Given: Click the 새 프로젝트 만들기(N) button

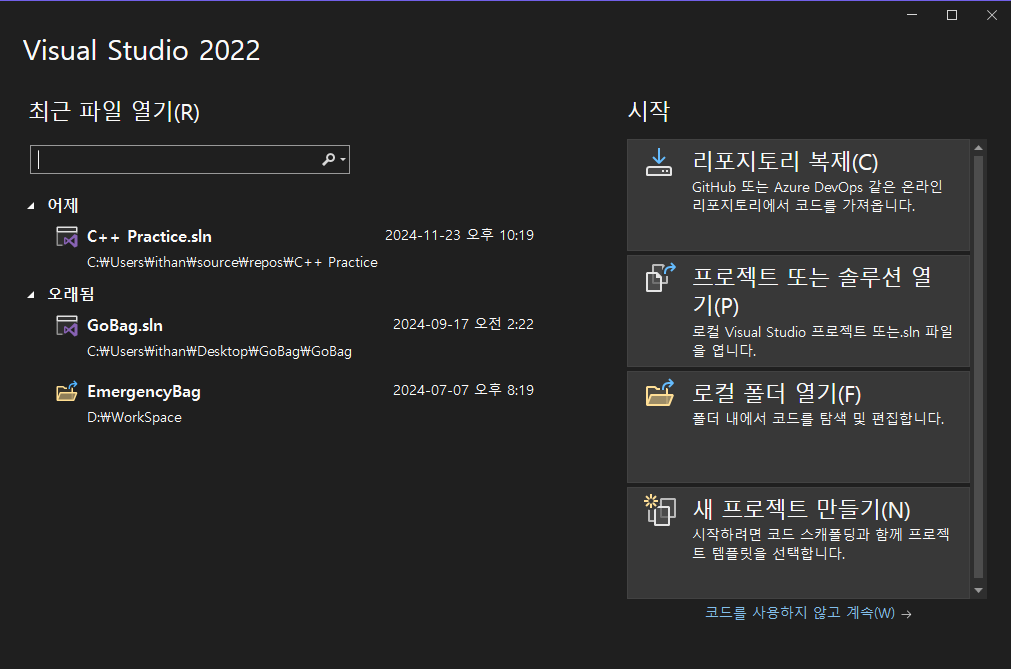Looking at the screenshot, I should pyautogui.click(x=798, y=543).
